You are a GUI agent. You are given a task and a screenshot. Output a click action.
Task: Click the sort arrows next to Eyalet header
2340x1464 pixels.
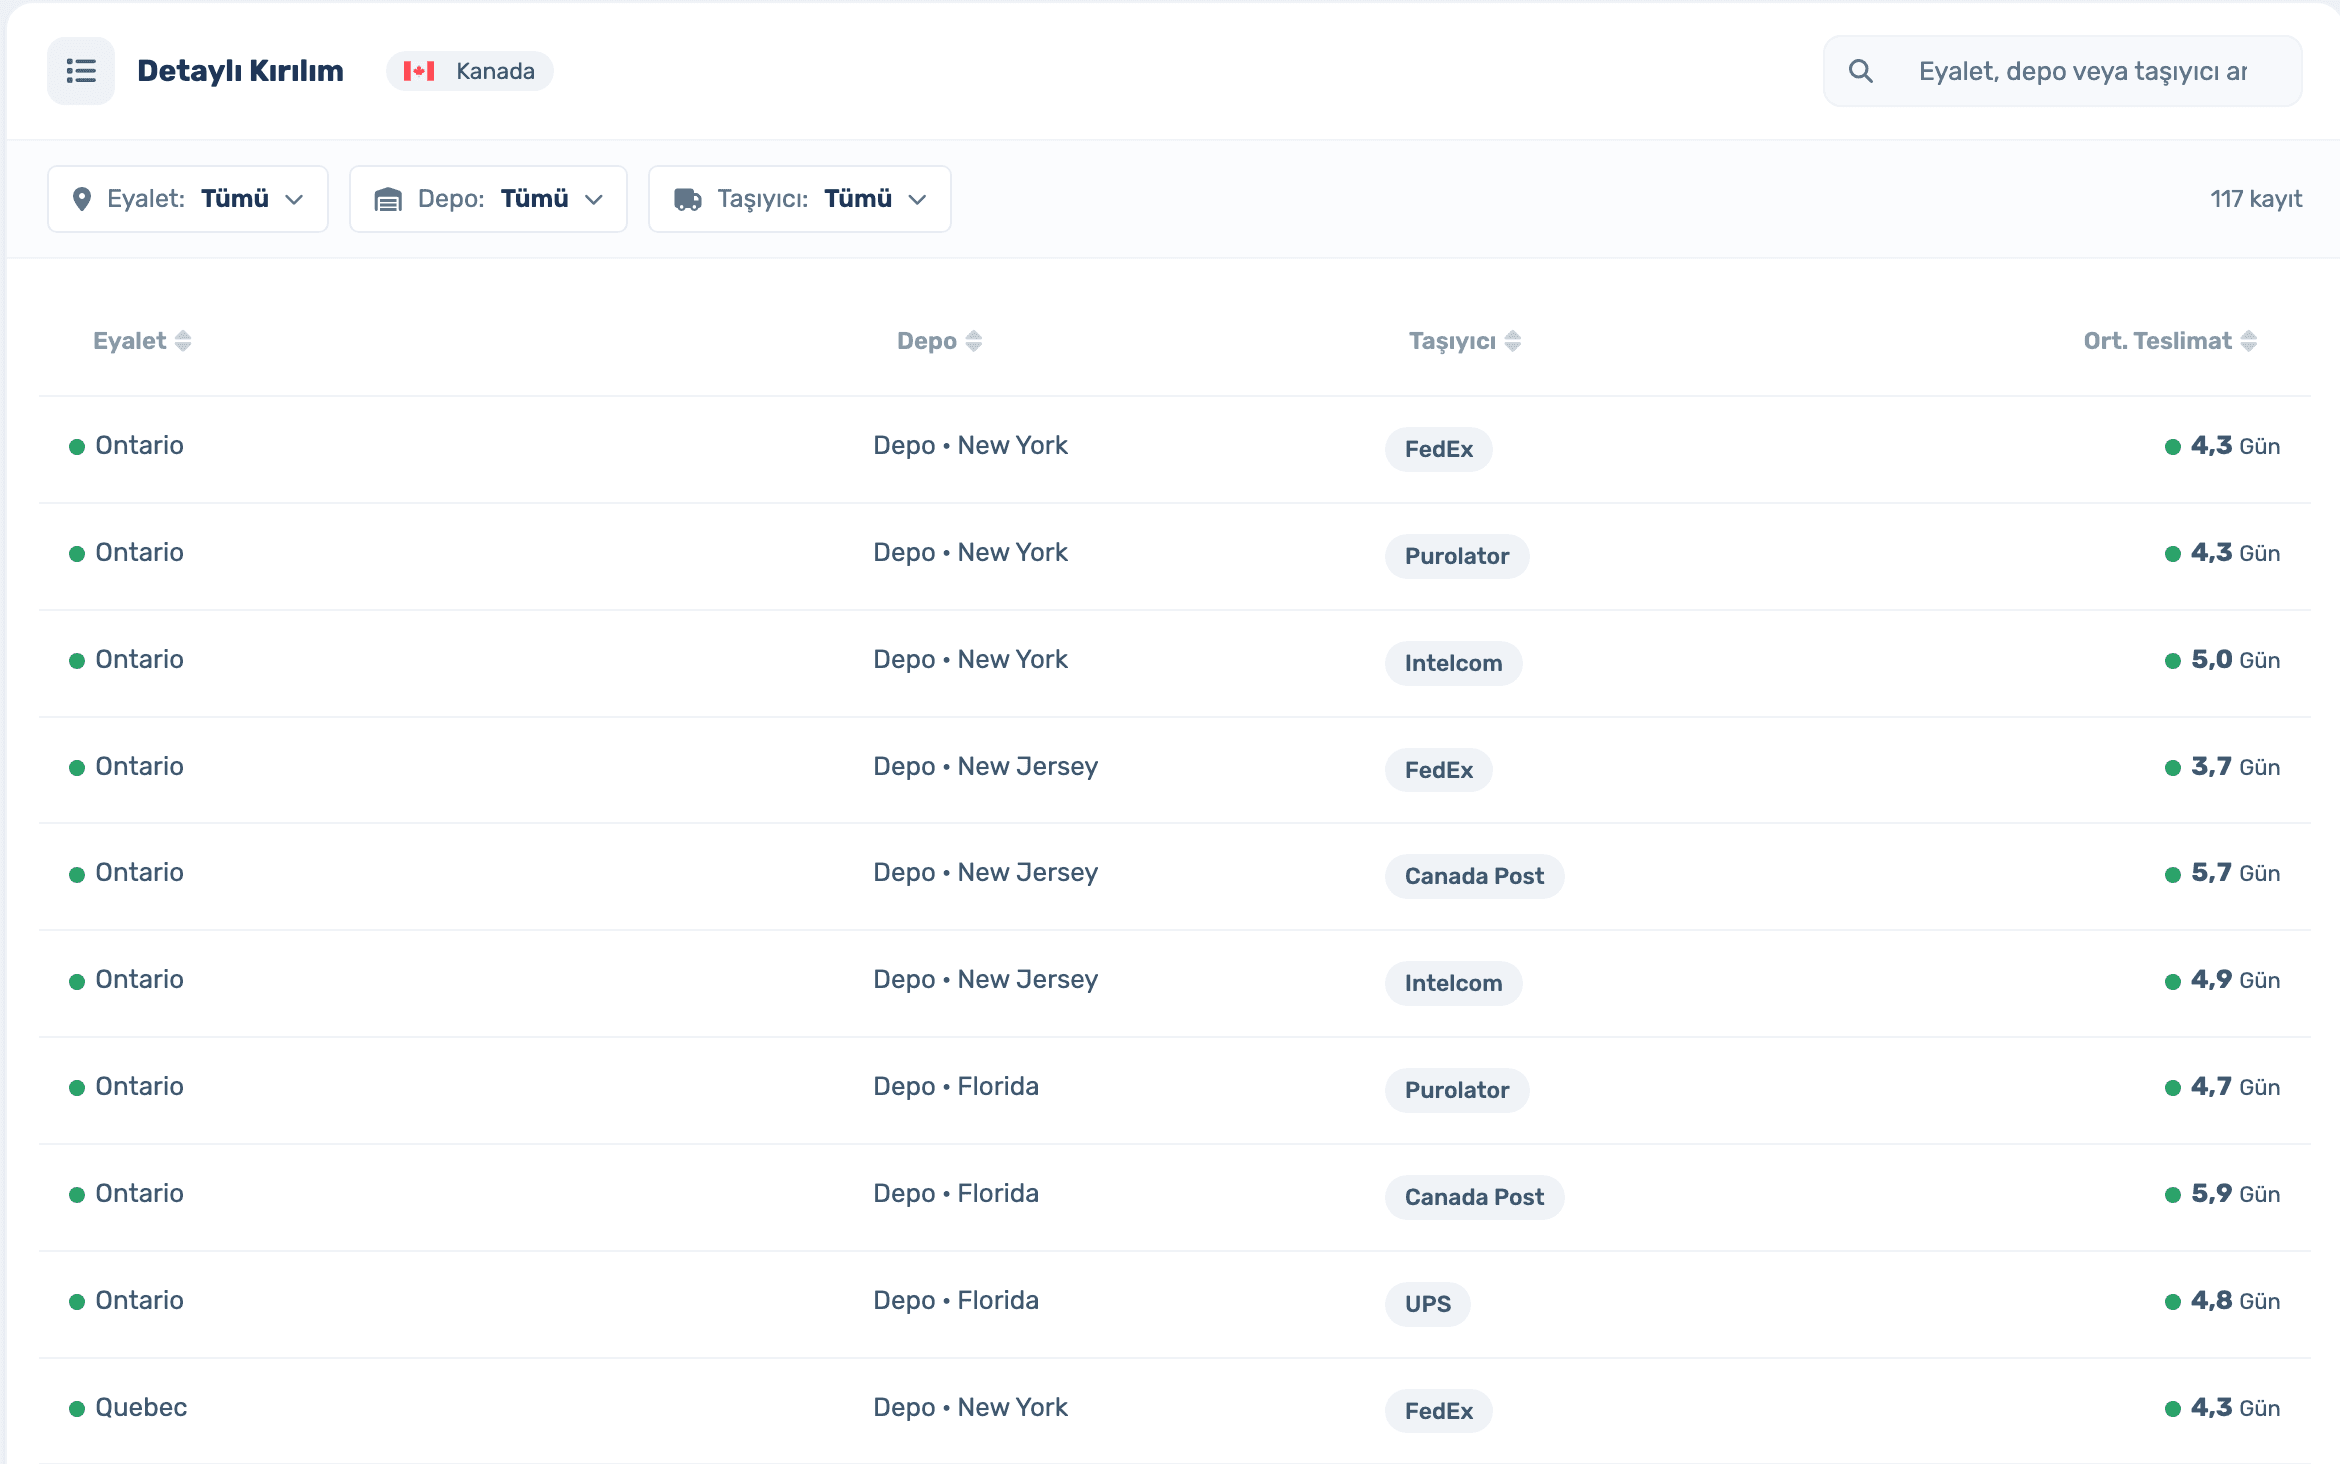(x=183, y=341)
